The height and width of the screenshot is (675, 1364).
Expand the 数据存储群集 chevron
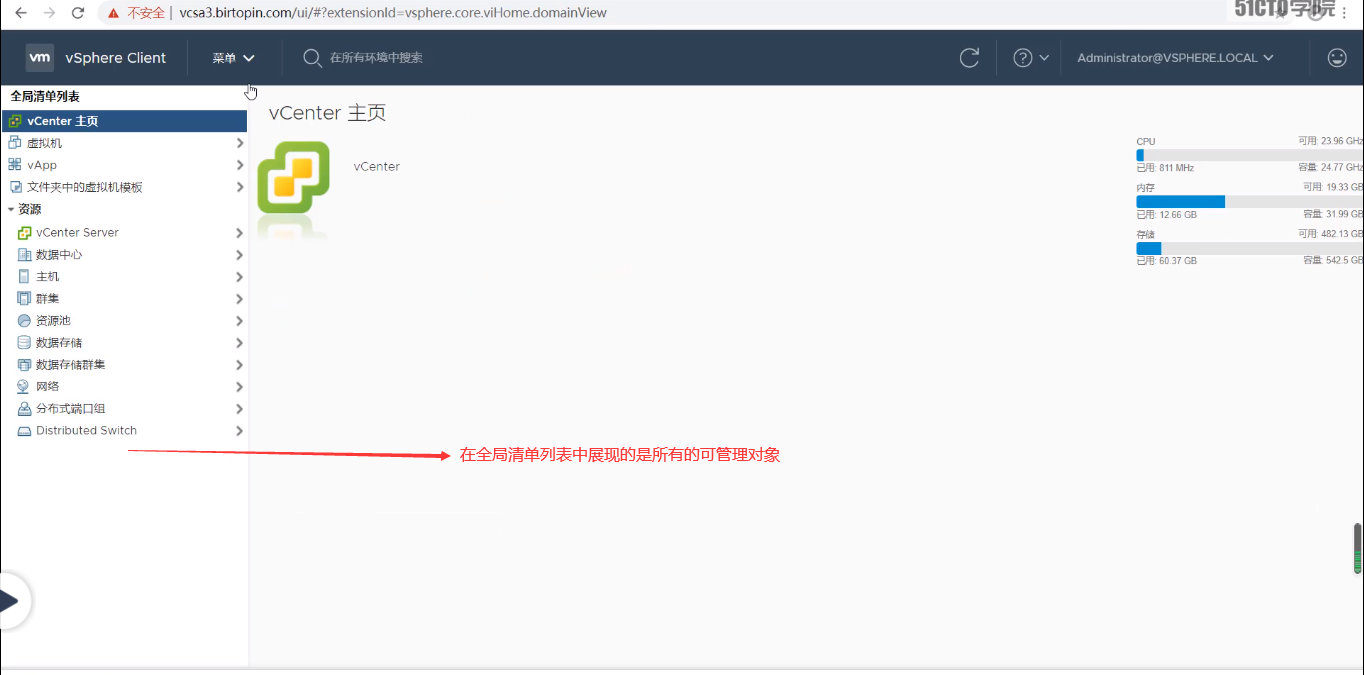[239, 365]
